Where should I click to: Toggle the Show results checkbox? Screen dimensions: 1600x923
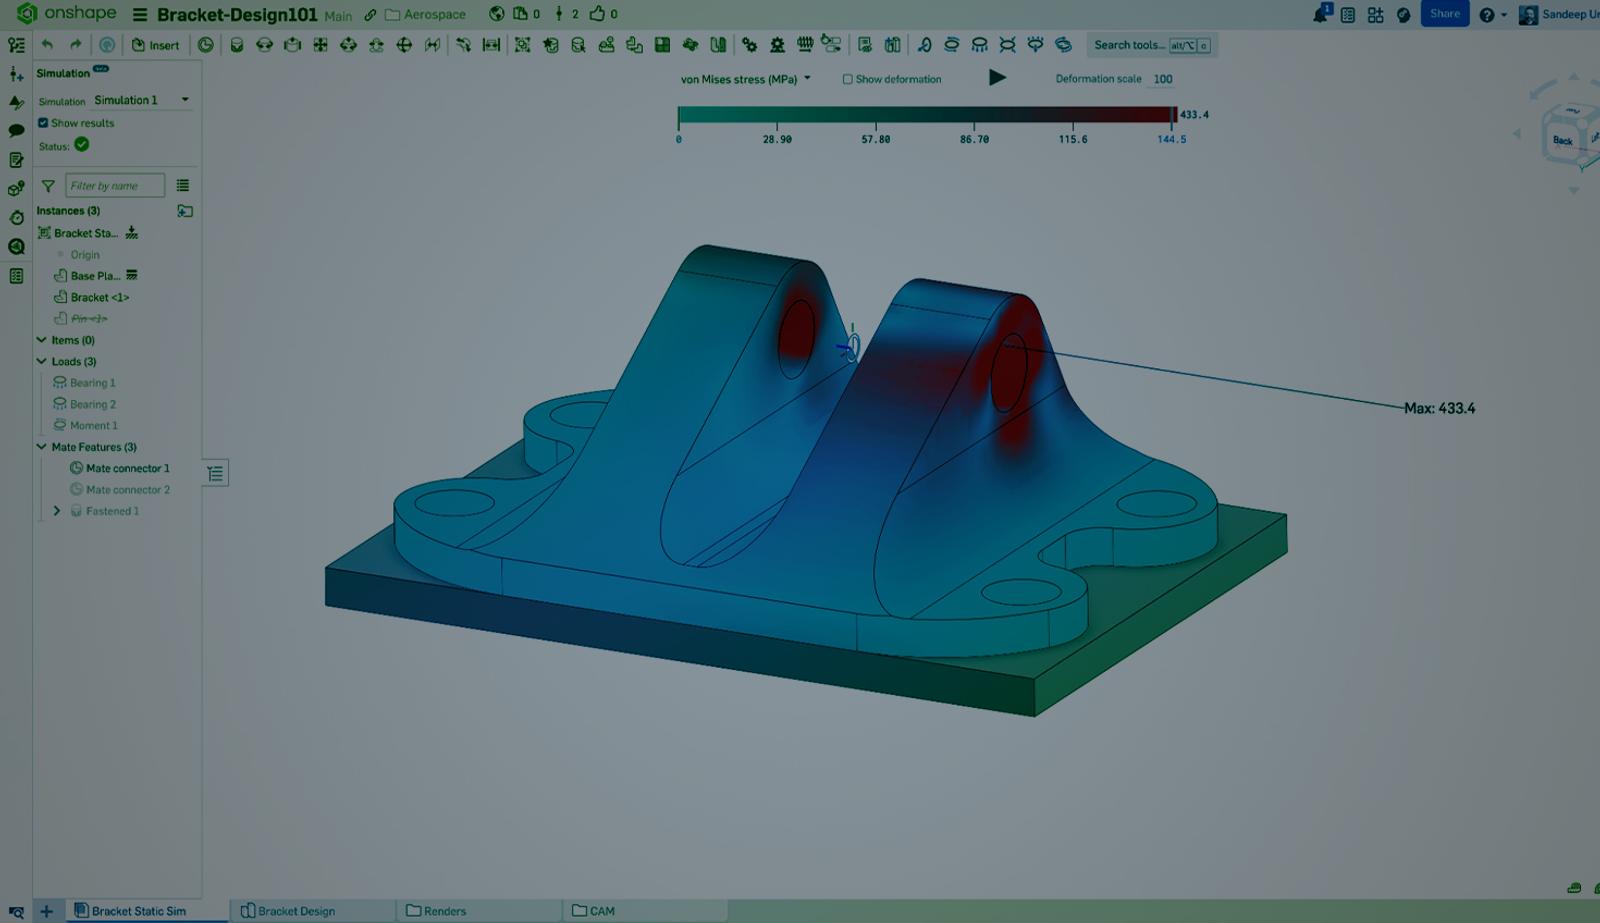click(x=43, y=122)
